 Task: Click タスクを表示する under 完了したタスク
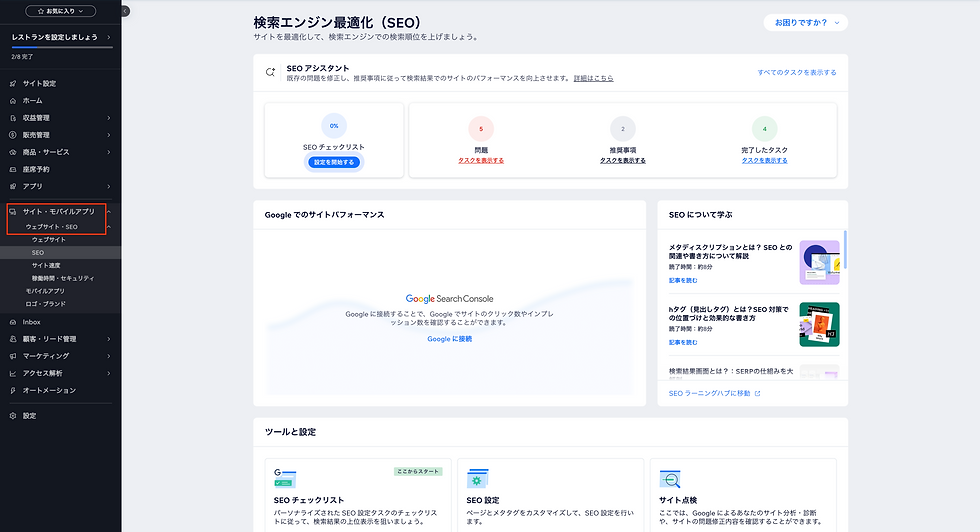[764, 161]
